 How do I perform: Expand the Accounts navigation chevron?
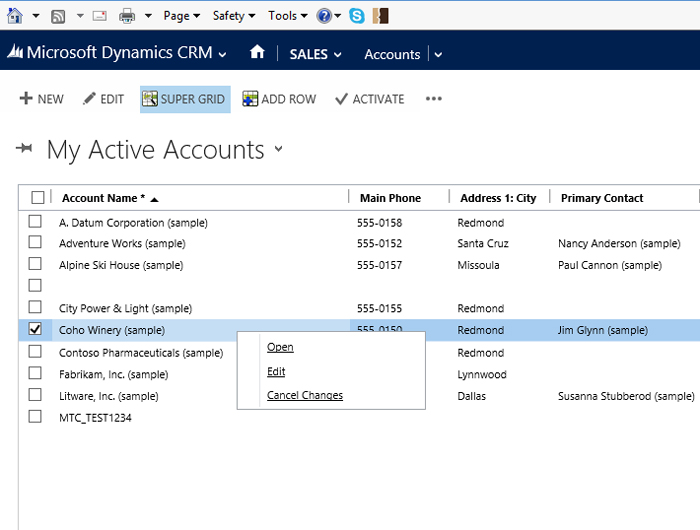coord(438,55)
